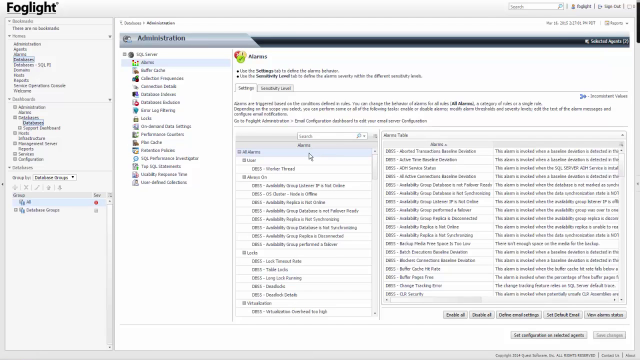Open Performance Counters icon
Viewport: 640px width, 360px height.
pyautogui.click(x=136, y=134)
